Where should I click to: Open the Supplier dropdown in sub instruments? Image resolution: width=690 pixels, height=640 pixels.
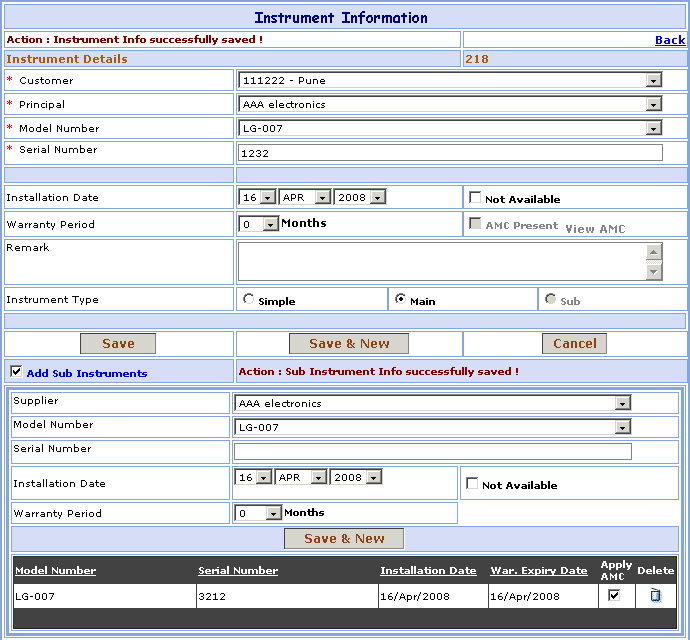point(622,403)
